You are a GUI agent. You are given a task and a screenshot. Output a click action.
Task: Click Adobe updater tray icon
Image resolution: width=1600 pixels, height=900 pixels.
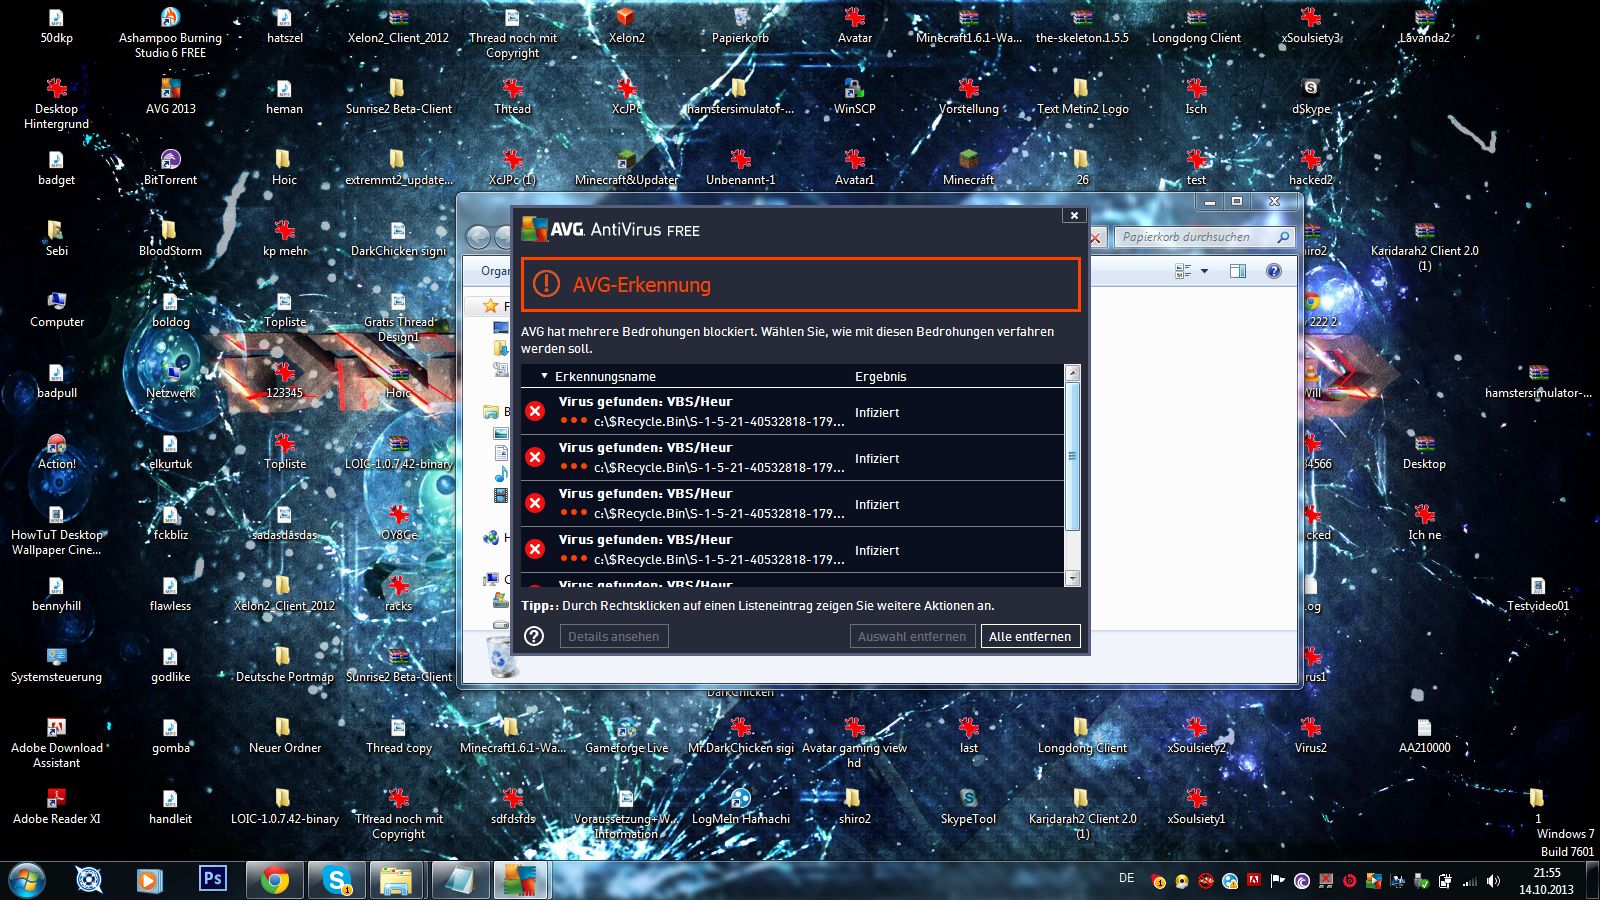pos(1253,881)
